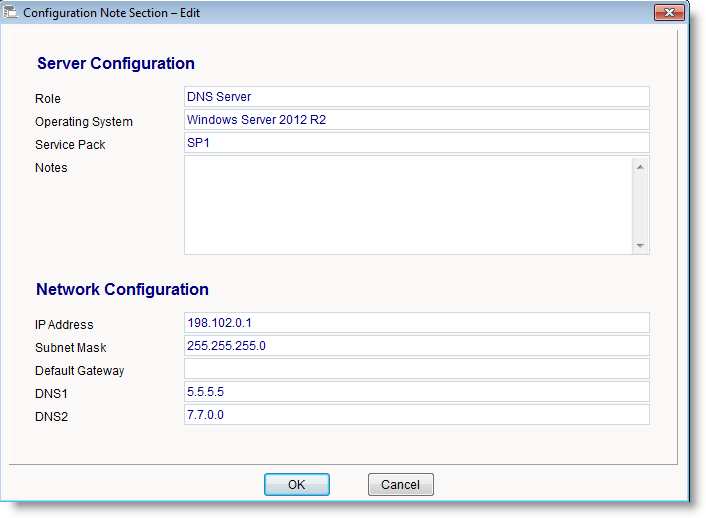Select the DNS2 field showing 7.7.0.0
This screenshot has height=518, width=706.
[x=416, y=415]
